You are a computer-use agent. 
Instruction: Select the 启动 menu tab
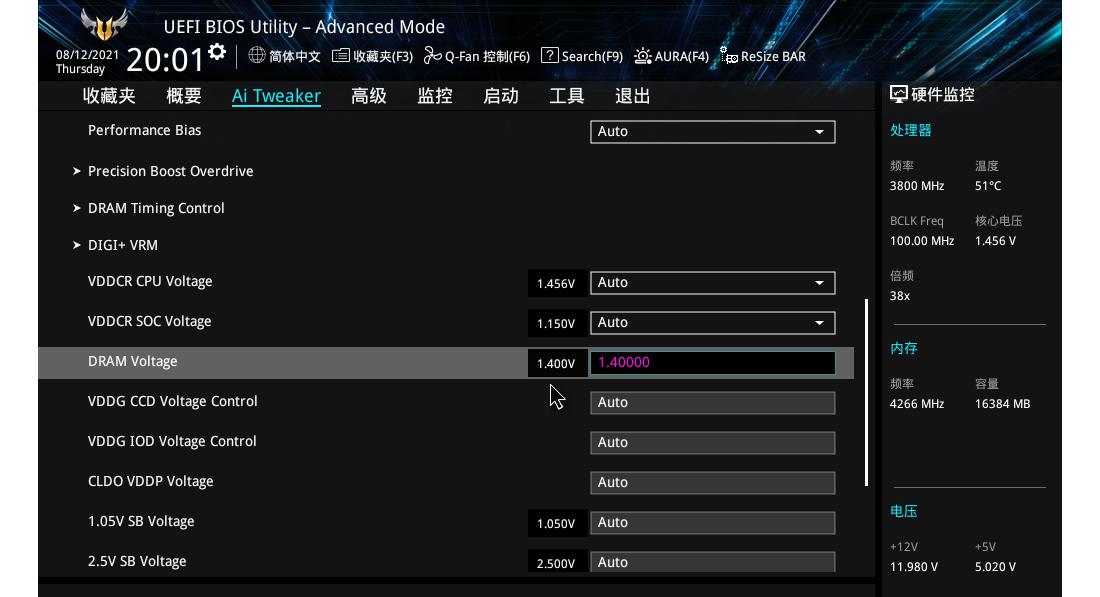pyautogui.click(x=500, y=95)
